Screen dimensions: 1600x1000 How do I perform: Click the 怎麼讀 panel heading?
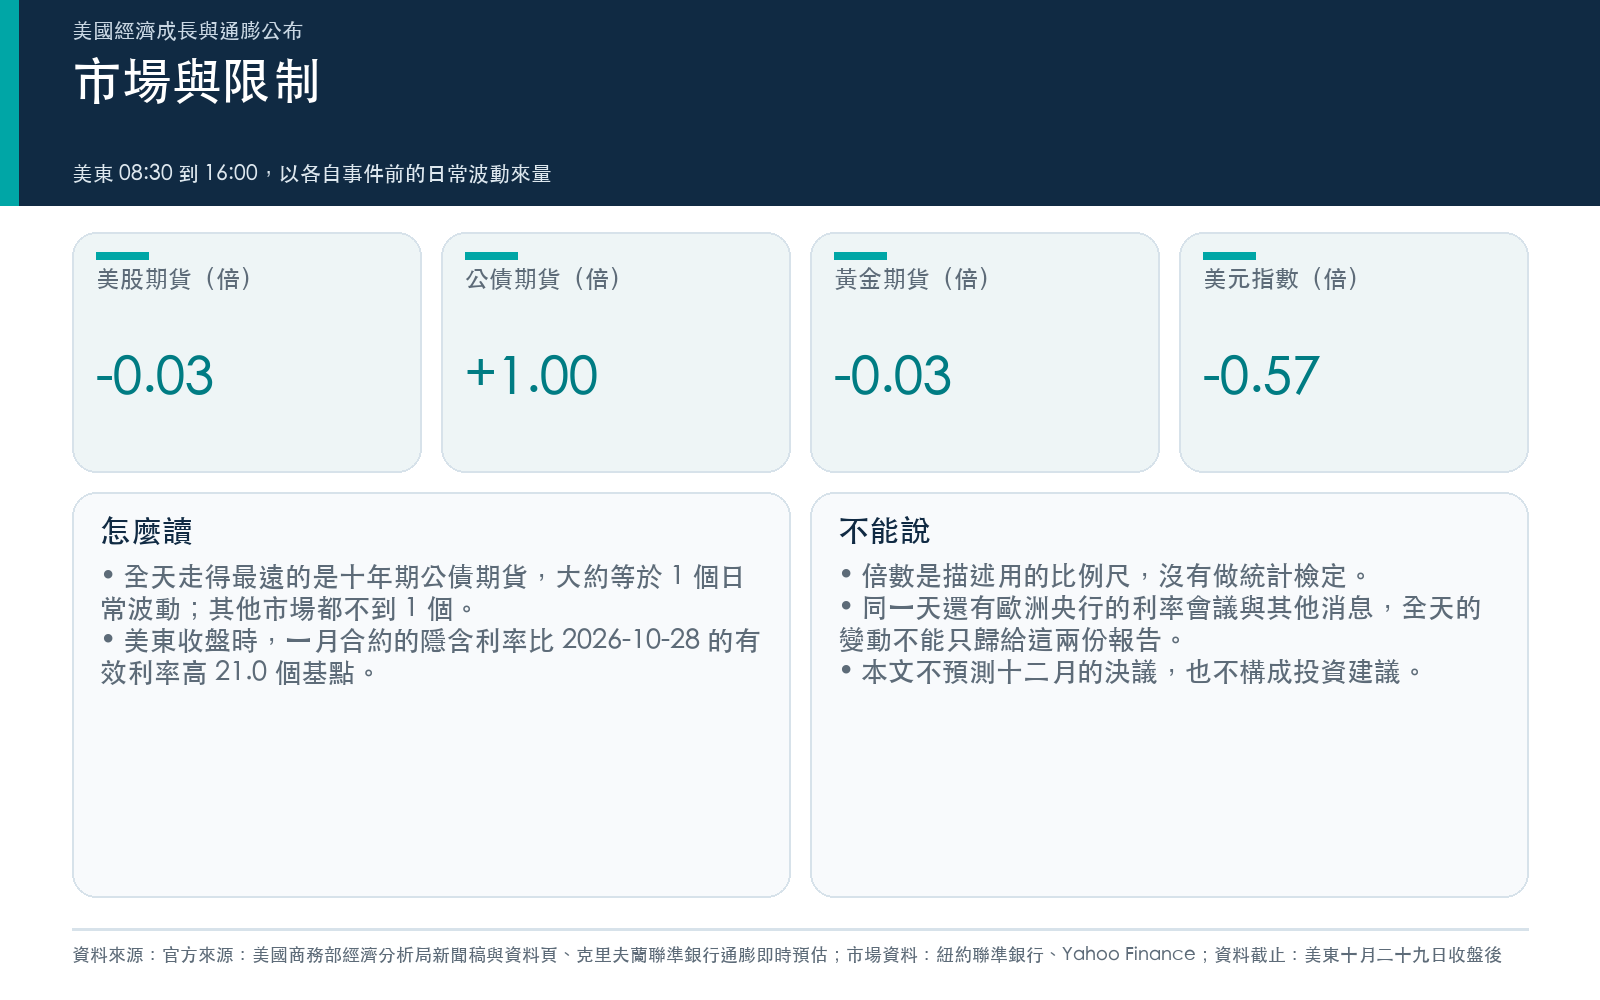tap(146, 531)
